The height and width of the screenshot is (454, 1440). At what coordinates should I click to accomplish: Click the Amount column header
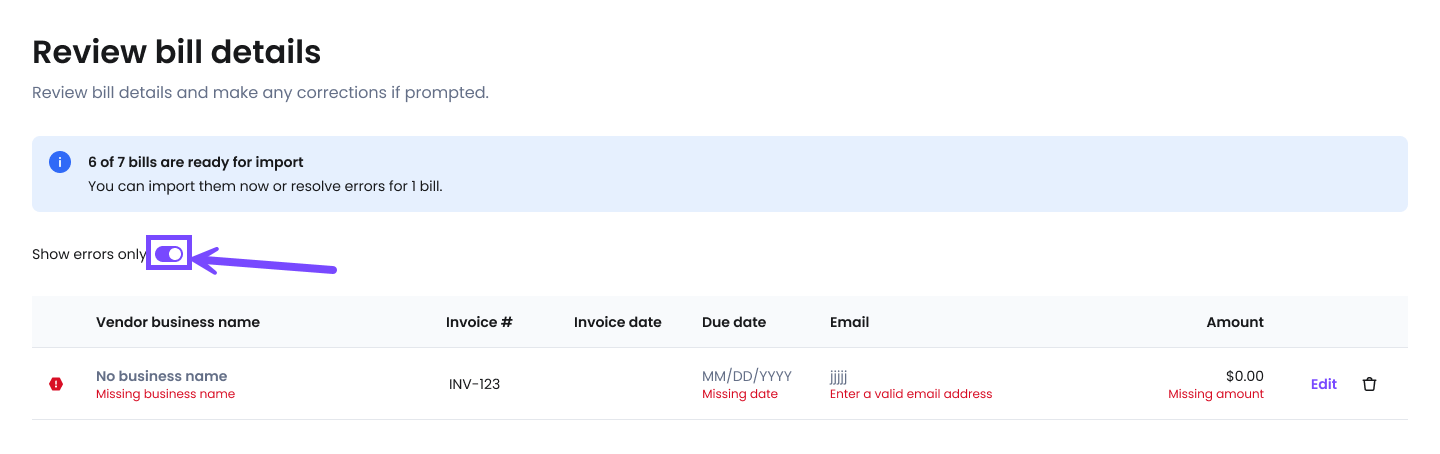click(x=1235, y=322)
